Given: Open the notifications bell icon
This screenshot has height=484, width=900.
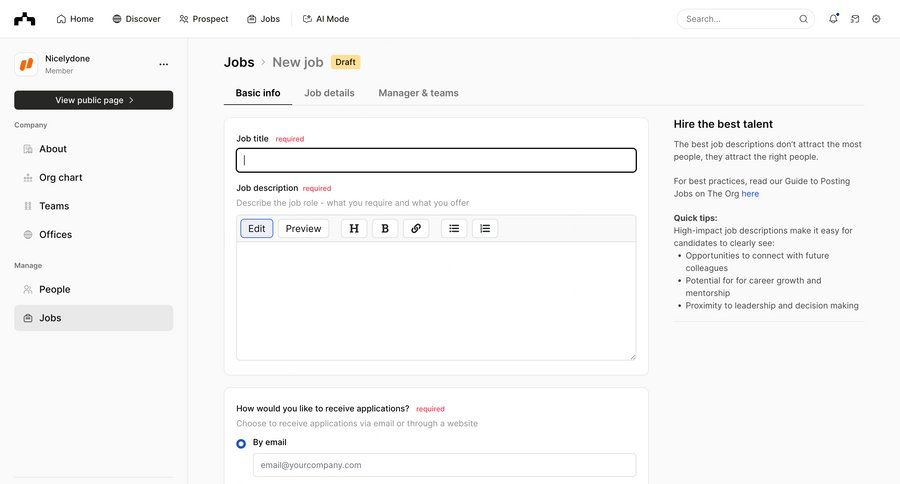Looking at the screenshot, I should click(833, 18).
